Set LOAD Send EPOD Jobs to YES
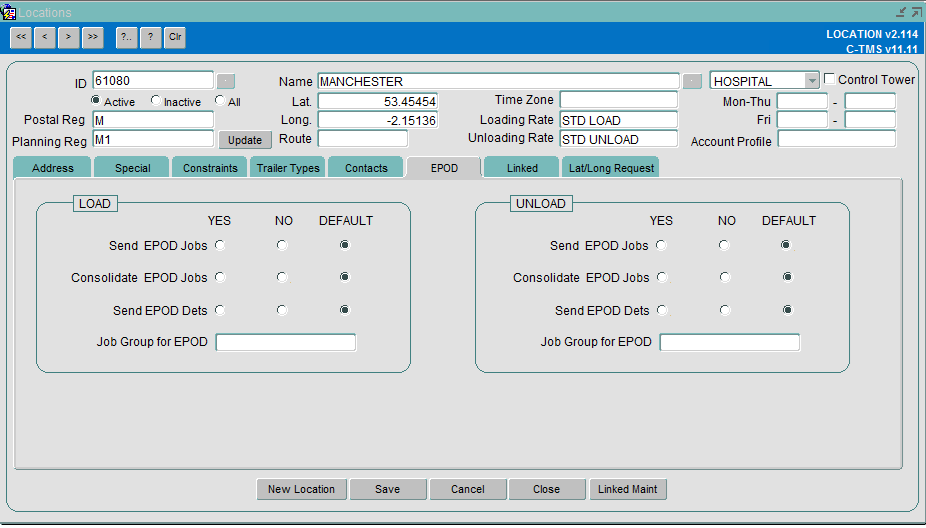Viewport: 926px width, 528px height. [x=220, y=245]
